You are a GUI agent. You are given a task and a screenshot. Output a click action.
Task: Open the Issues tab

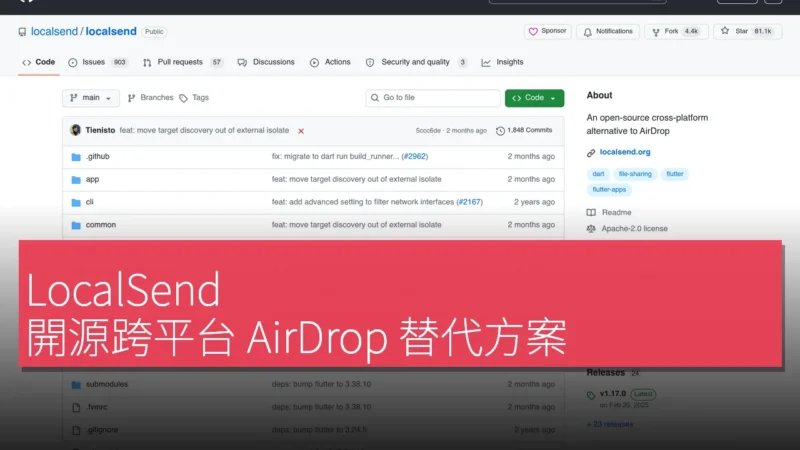[x=97, y=62]
